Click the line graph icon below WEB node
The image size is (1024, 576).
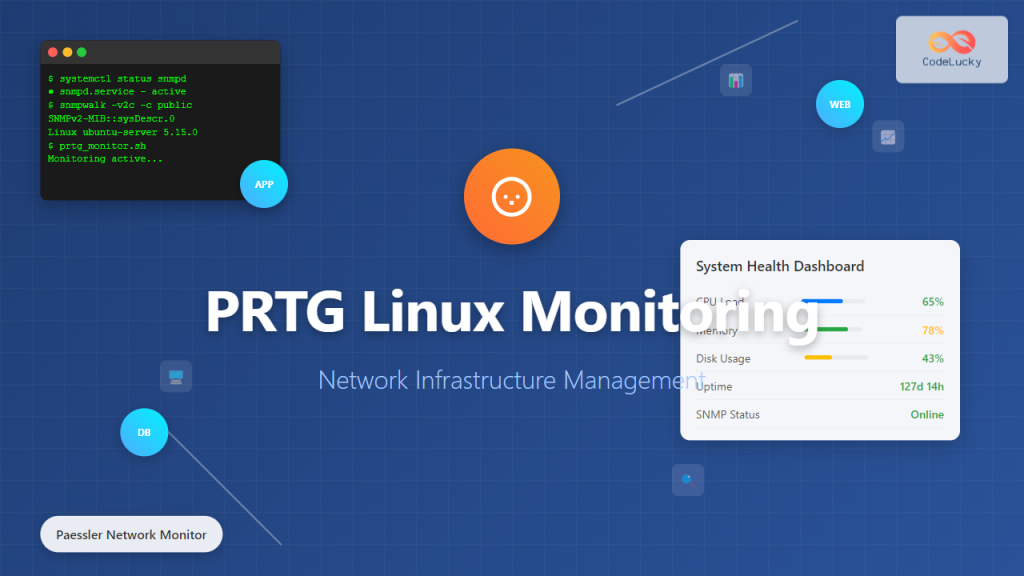click(887, 136)
